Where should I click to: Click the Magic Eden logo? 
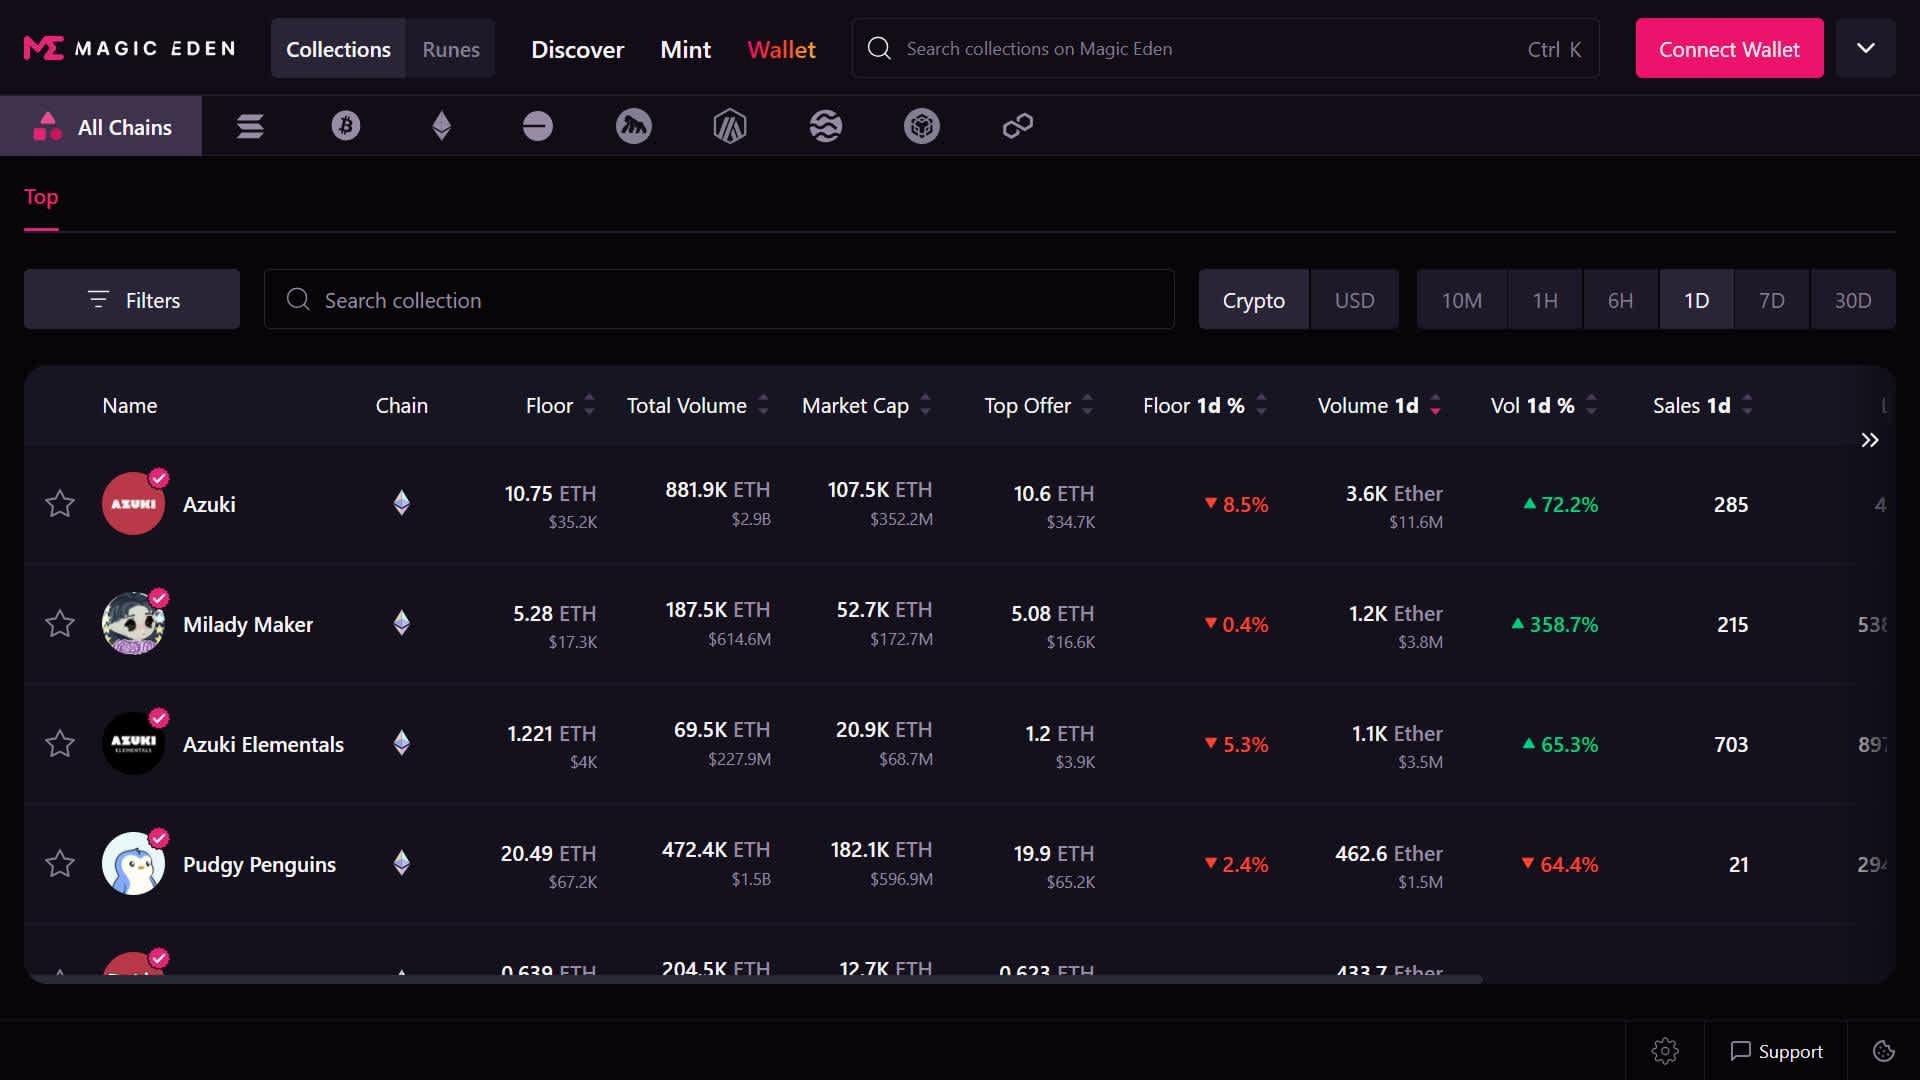click(x=128, y=47)
